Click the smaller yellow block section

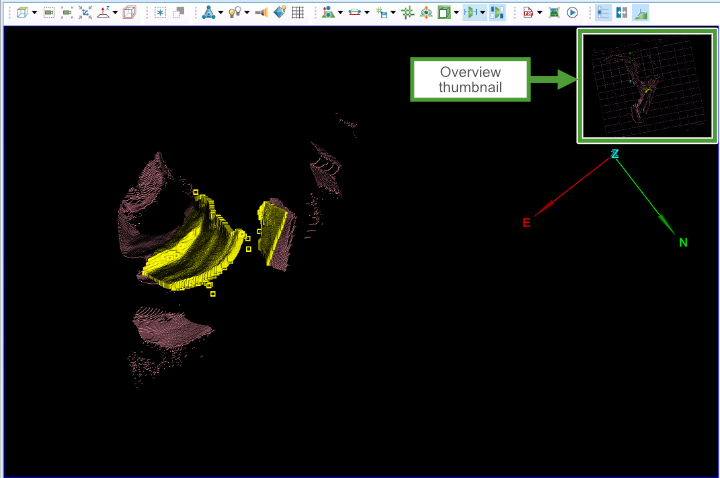272,232
